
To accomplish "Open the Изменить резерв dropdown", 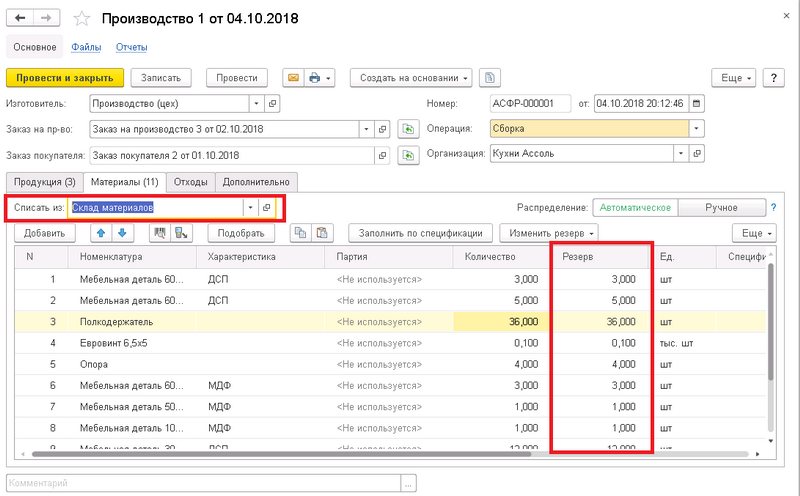I will coord(549,233).
